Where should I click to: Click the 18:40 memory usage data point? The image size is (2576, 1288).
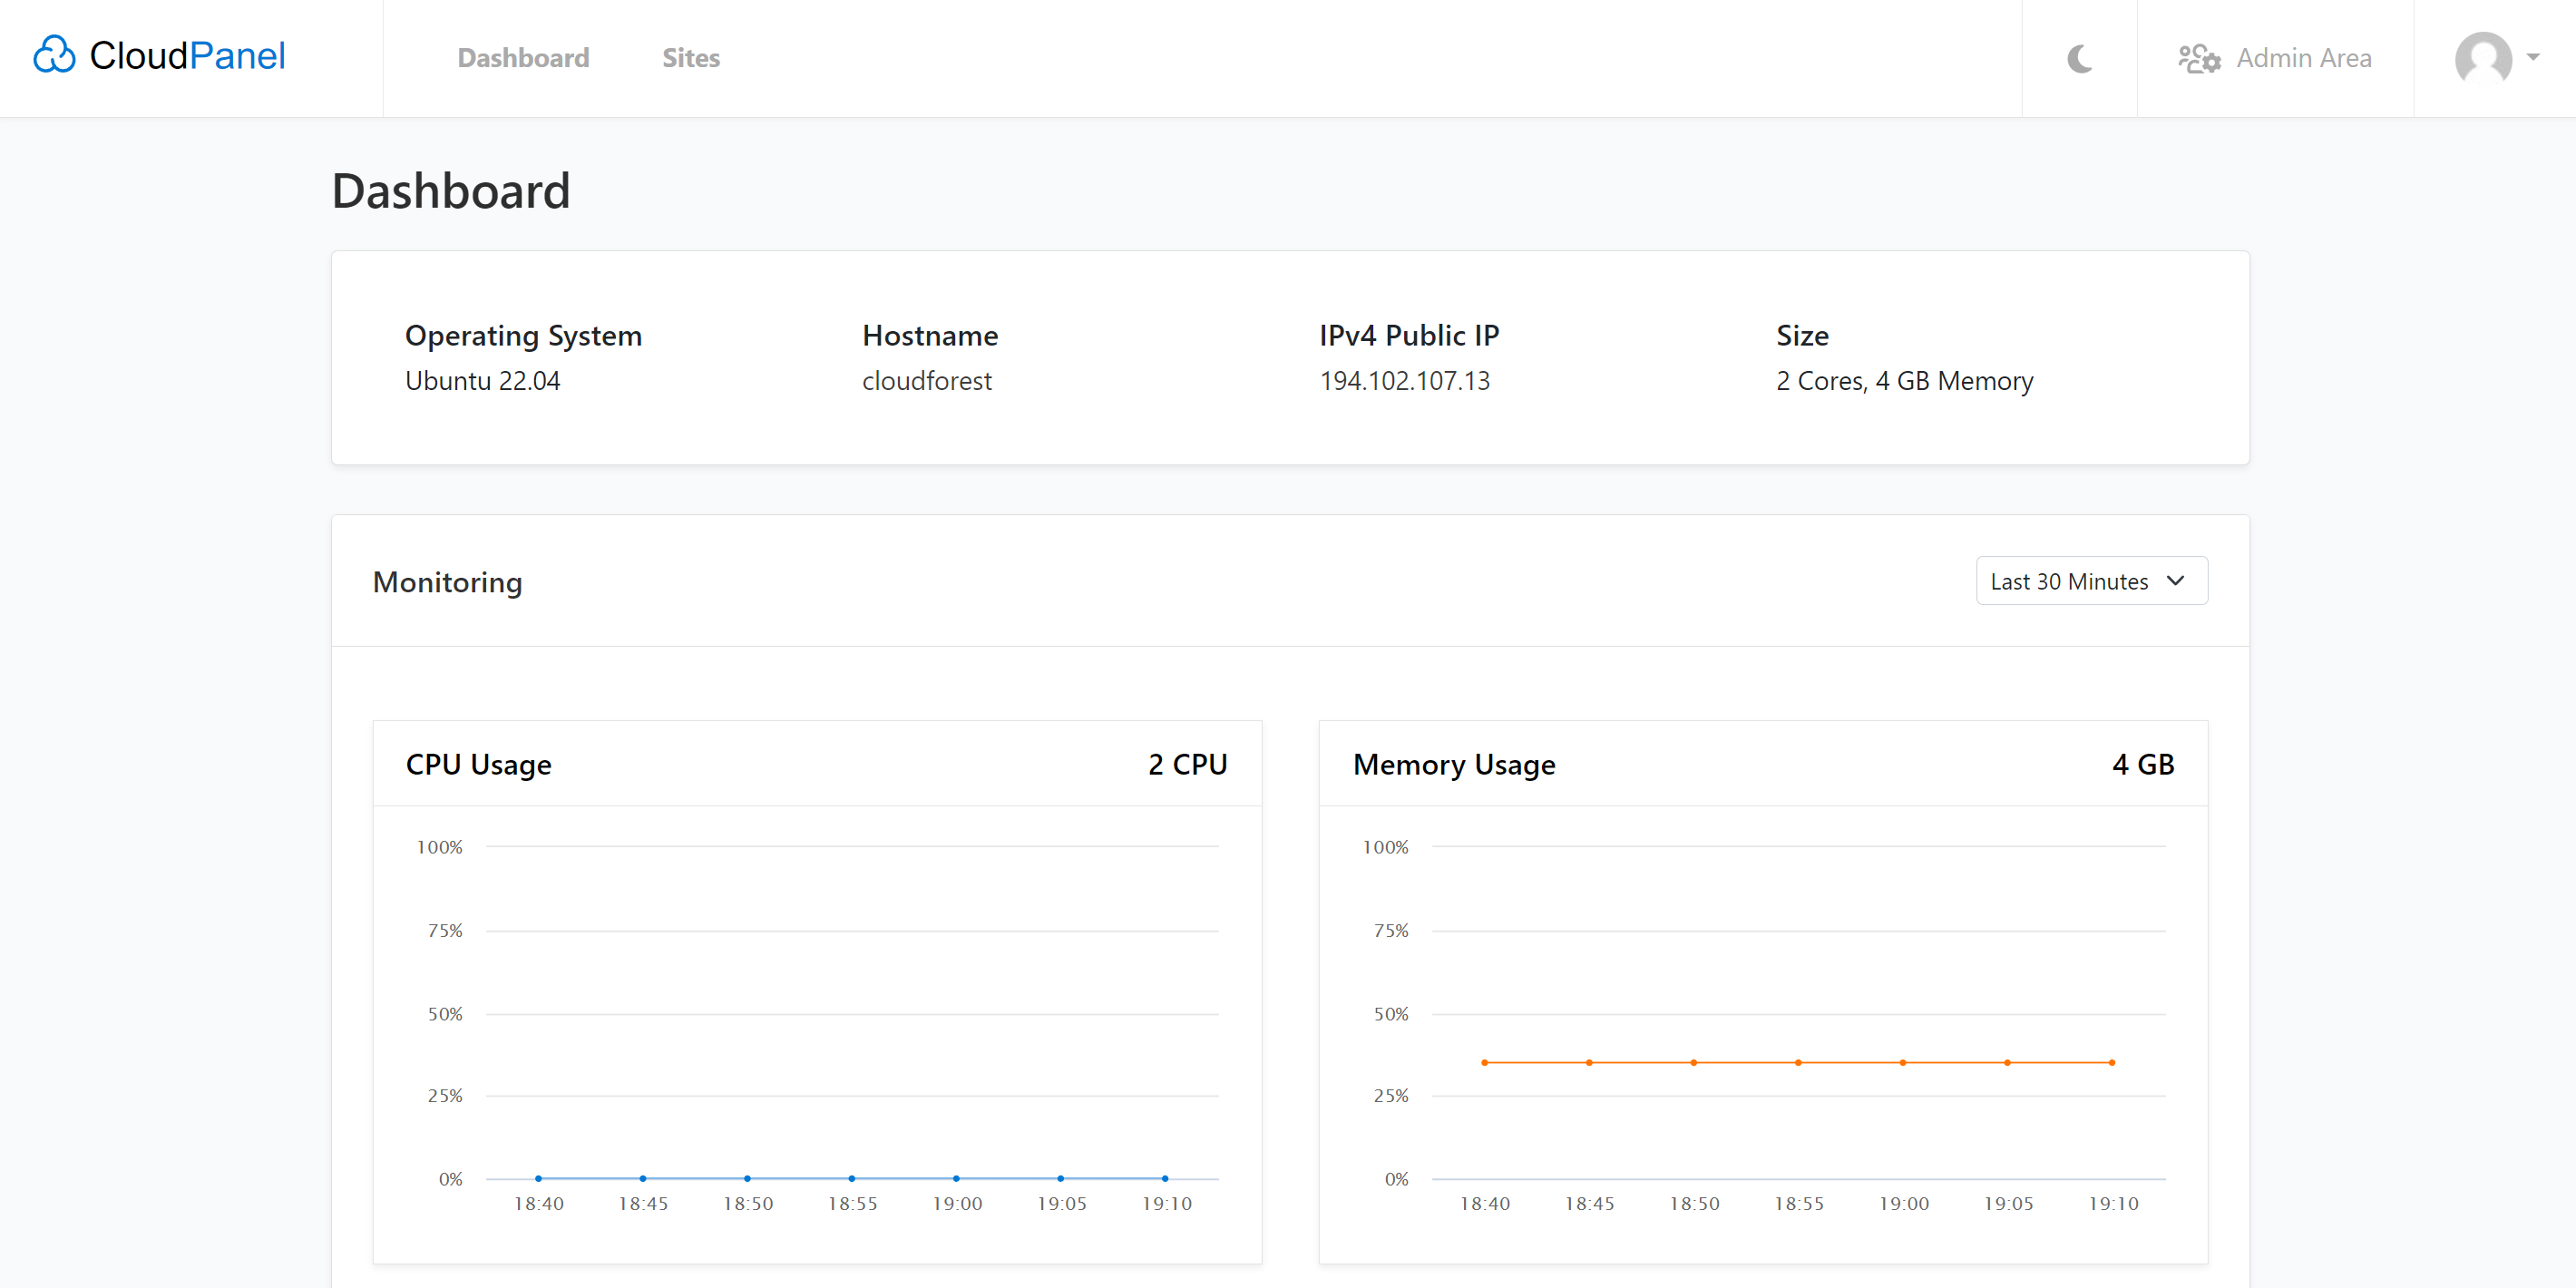(x=1486, y=1061)
